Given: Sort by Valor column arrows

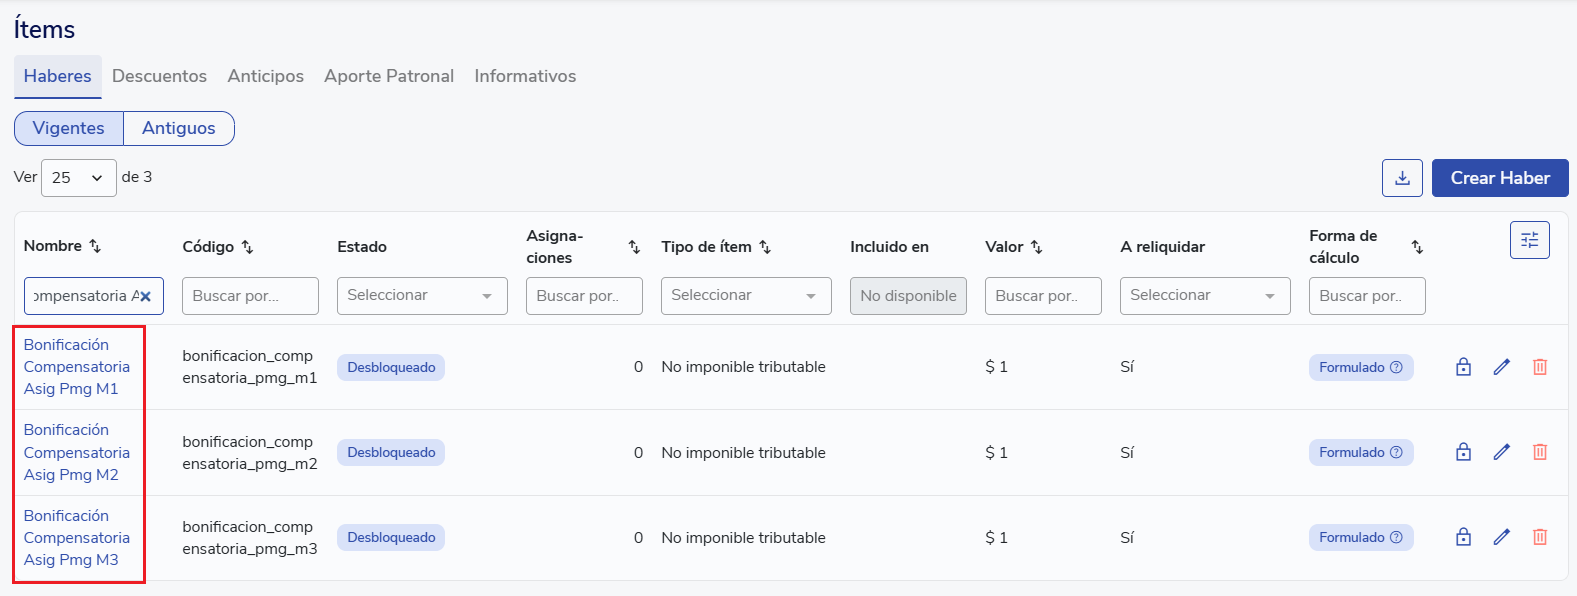Looking at the screenshot, I should click(x=1037, y=247).
